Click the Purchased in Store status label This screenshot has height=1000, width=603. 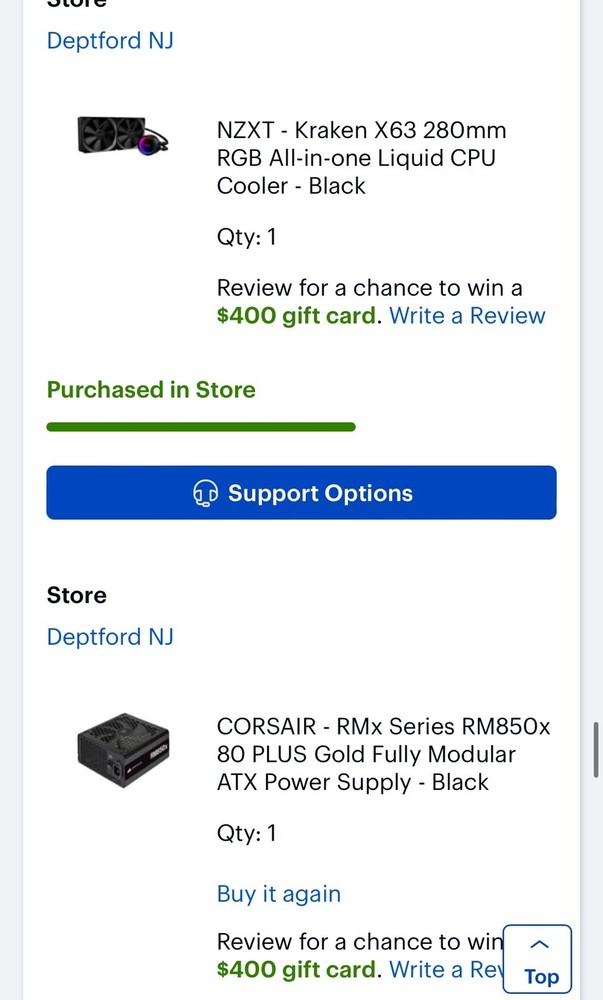(x=150, y=390)
